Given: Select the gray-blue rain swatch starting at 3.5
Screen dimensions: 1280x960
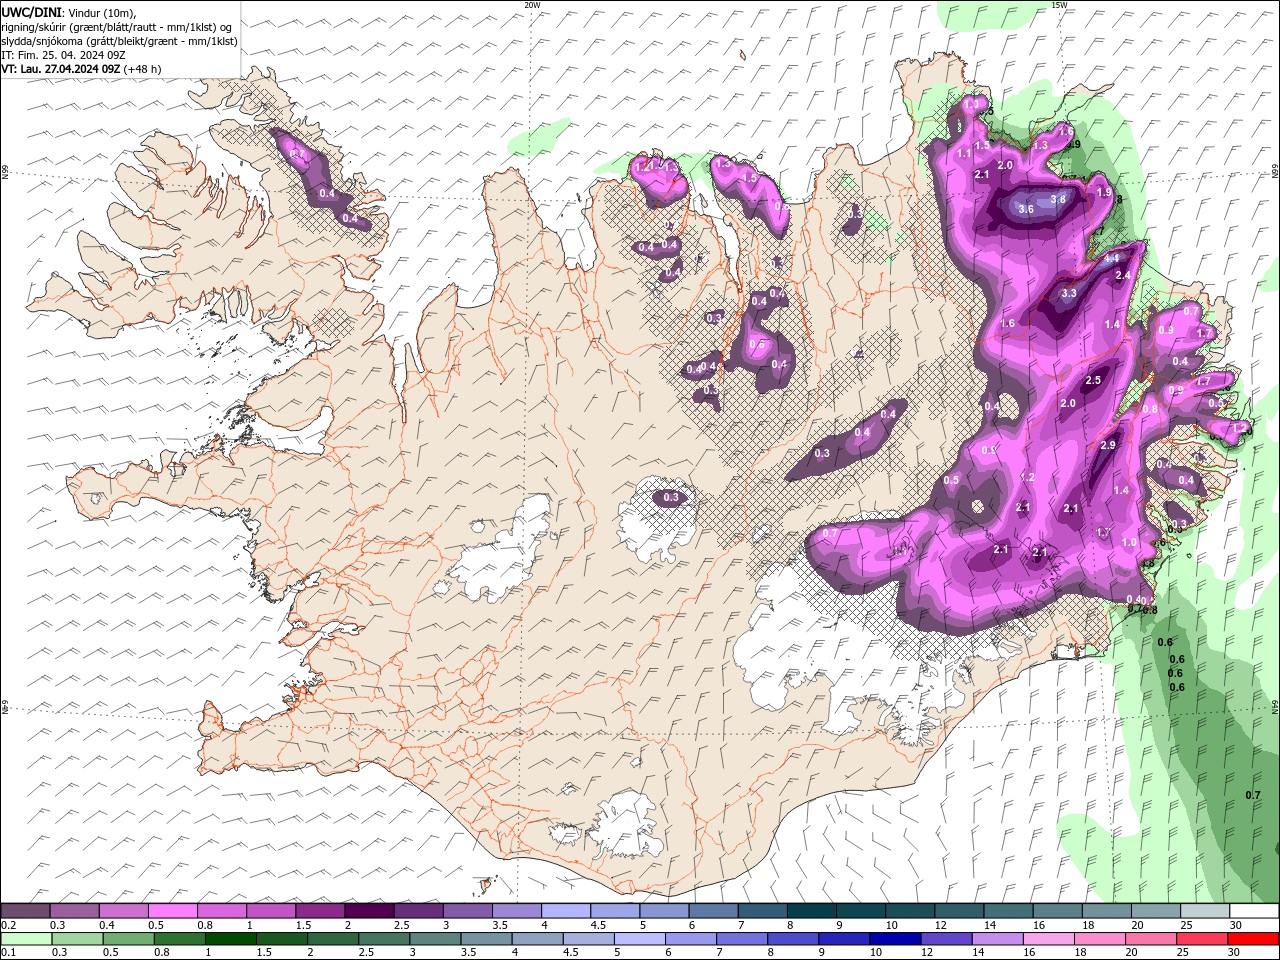Looking at the screenshot, I should pyautogui.click(x=487, y=939).
